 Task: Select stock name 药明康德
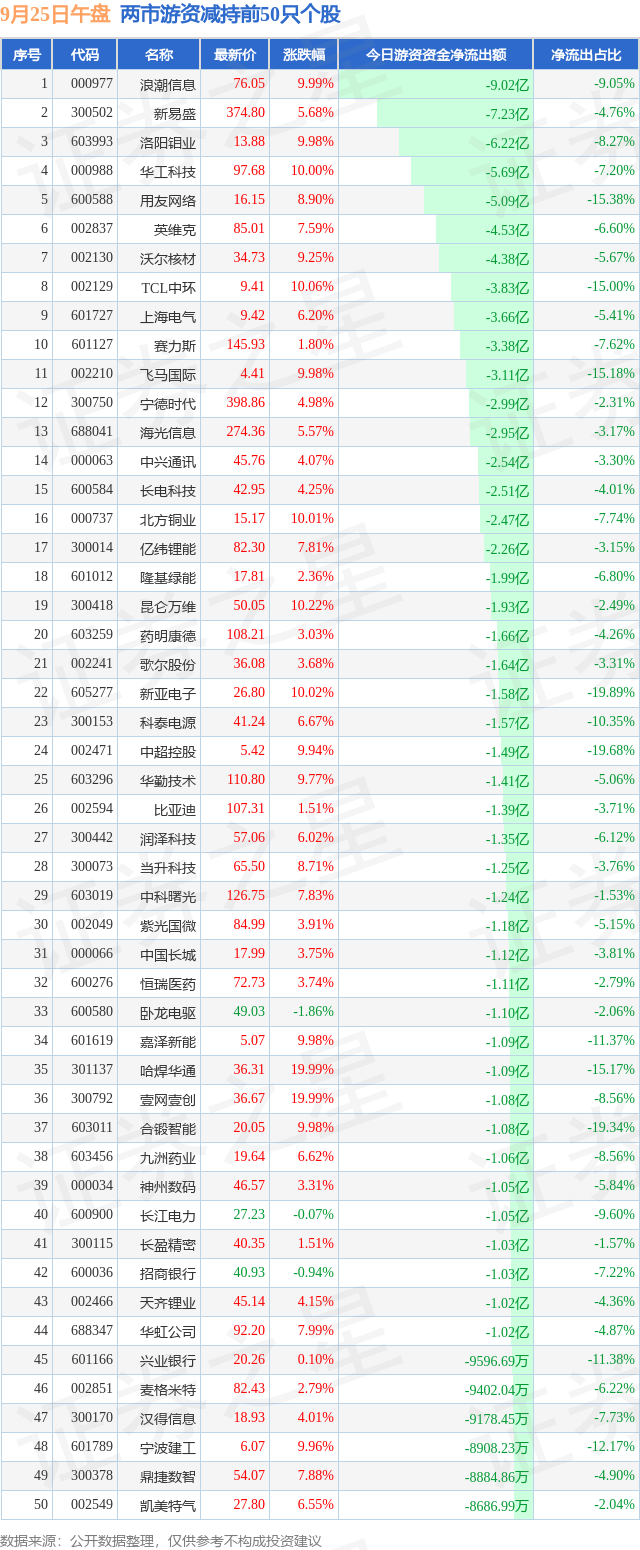[168, 636]
